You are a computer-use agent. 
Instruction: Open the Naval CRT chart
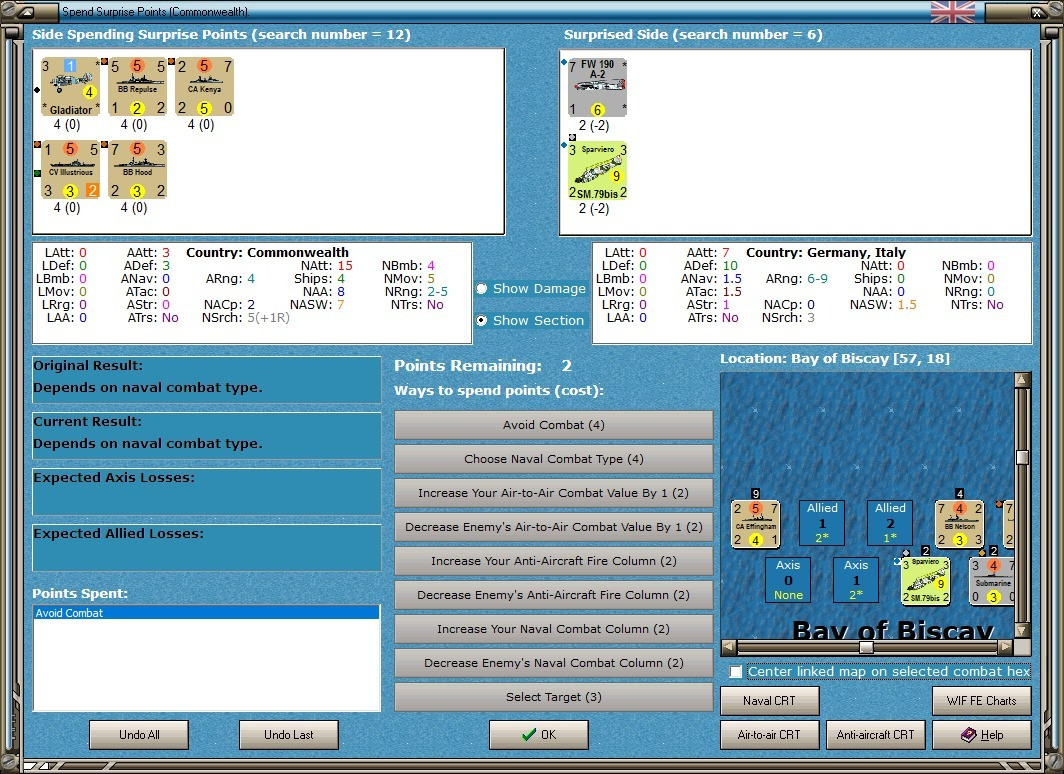[770, 701]
